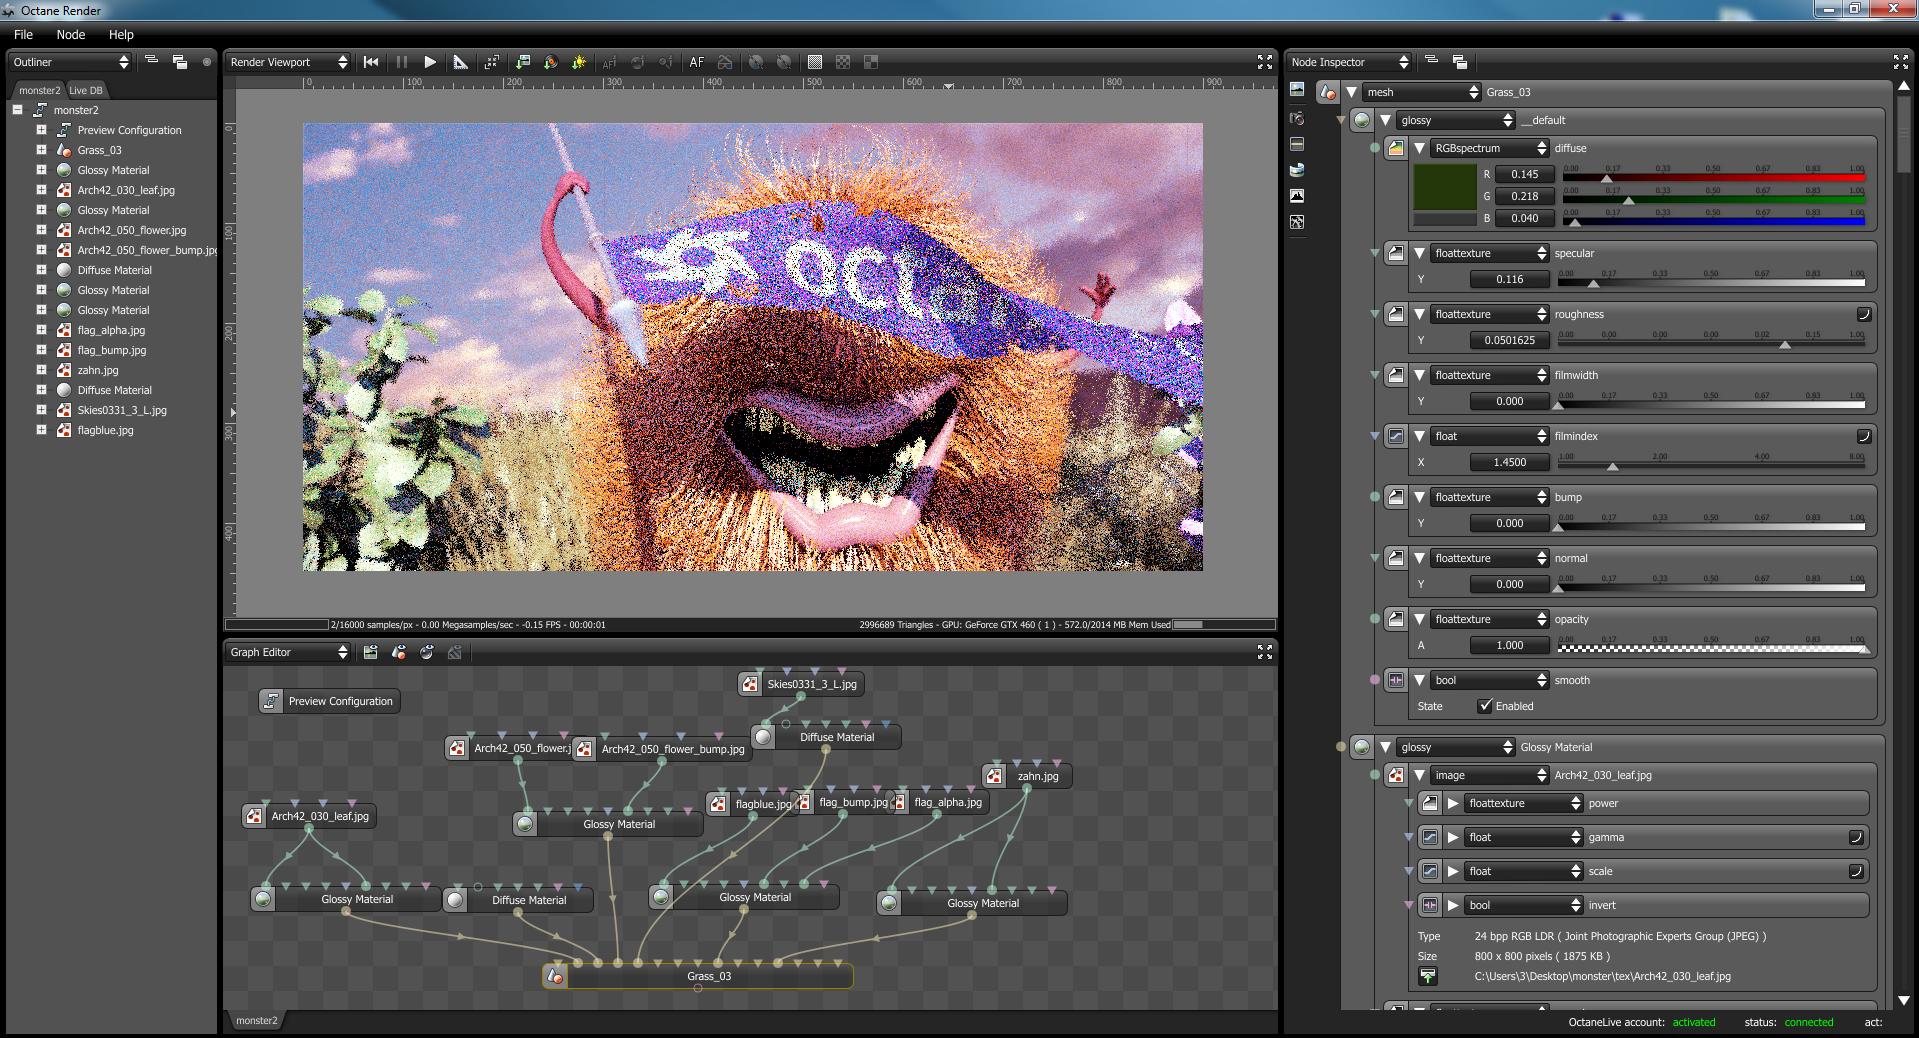Open the RGBspectrum type dropdown for diffuse
Image resolution: width=1919 pixels, height=1038 pixels.
coord(1490,148)
